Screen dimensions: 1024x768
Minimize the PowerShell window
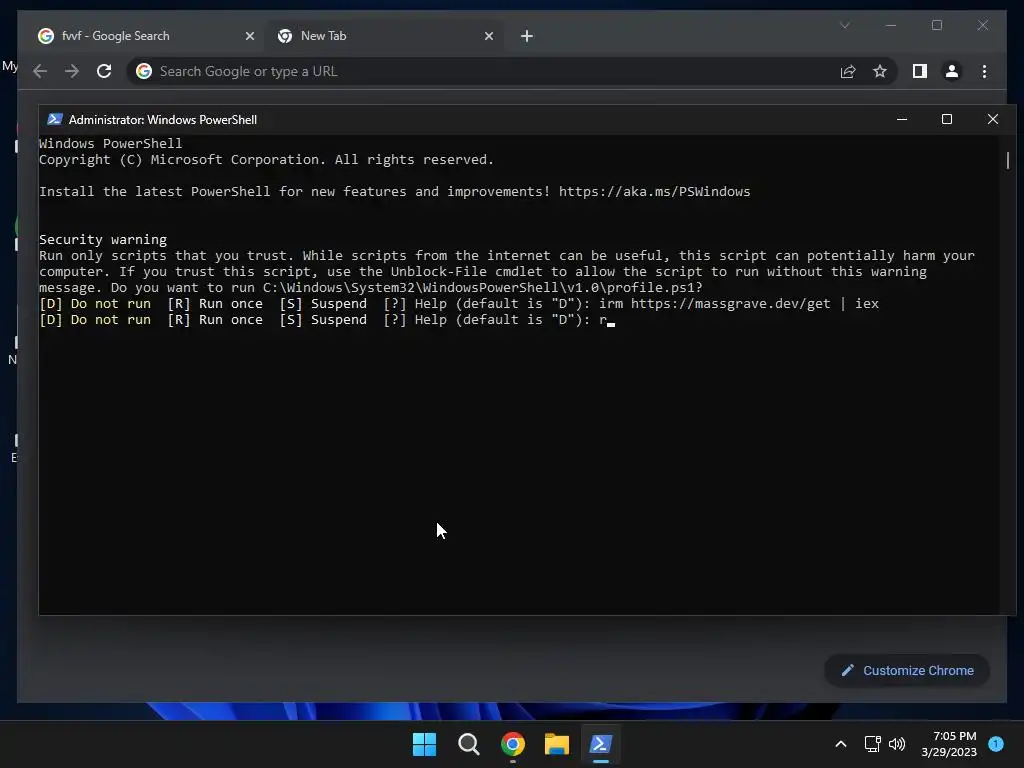pyautogui.click(x=902, y=119)
